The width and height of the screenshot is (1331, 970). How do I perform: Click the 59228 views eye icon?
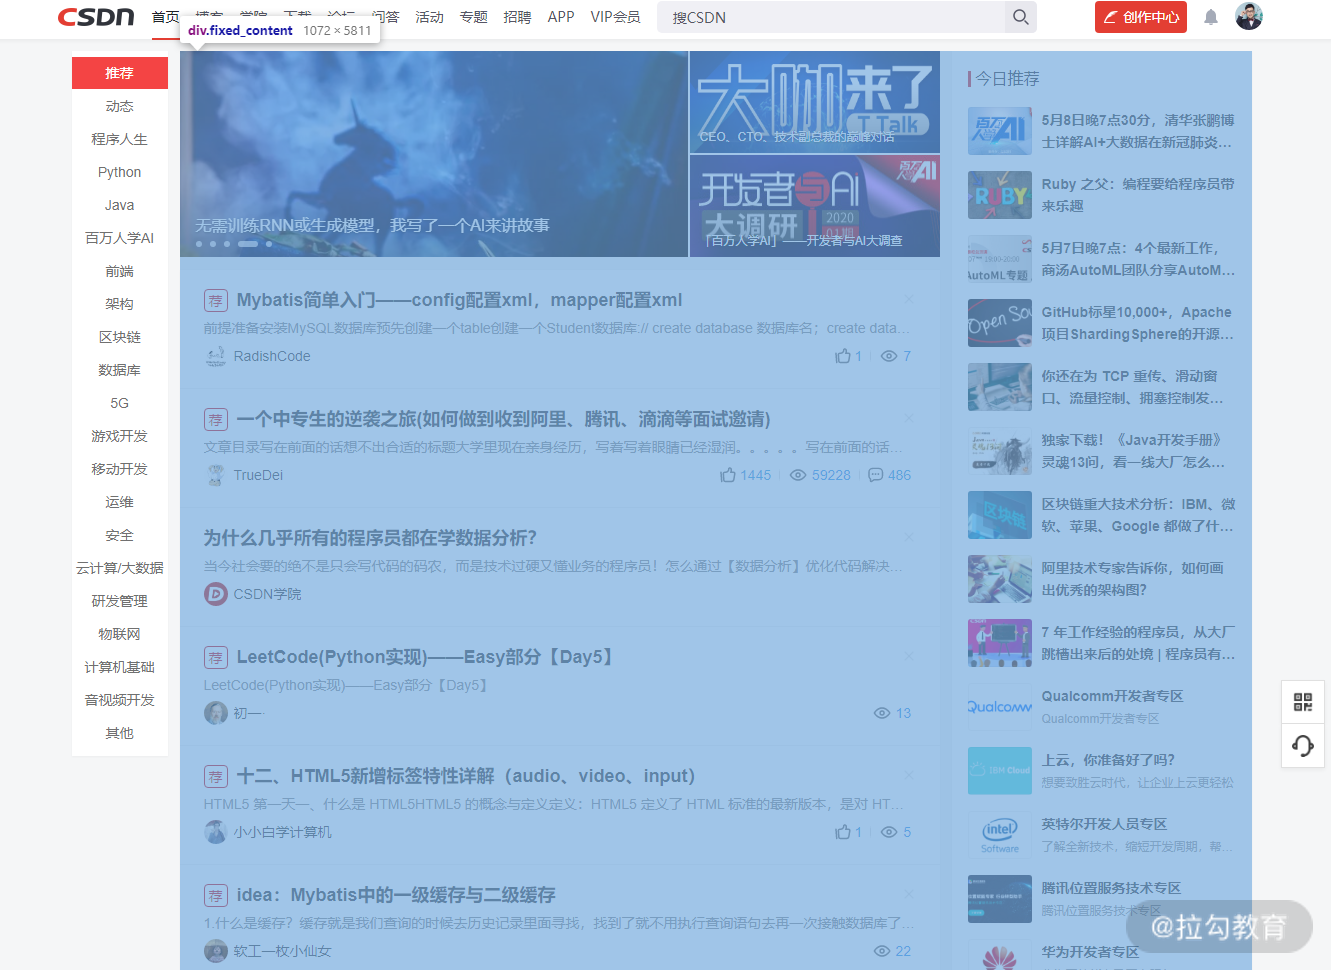798,475
